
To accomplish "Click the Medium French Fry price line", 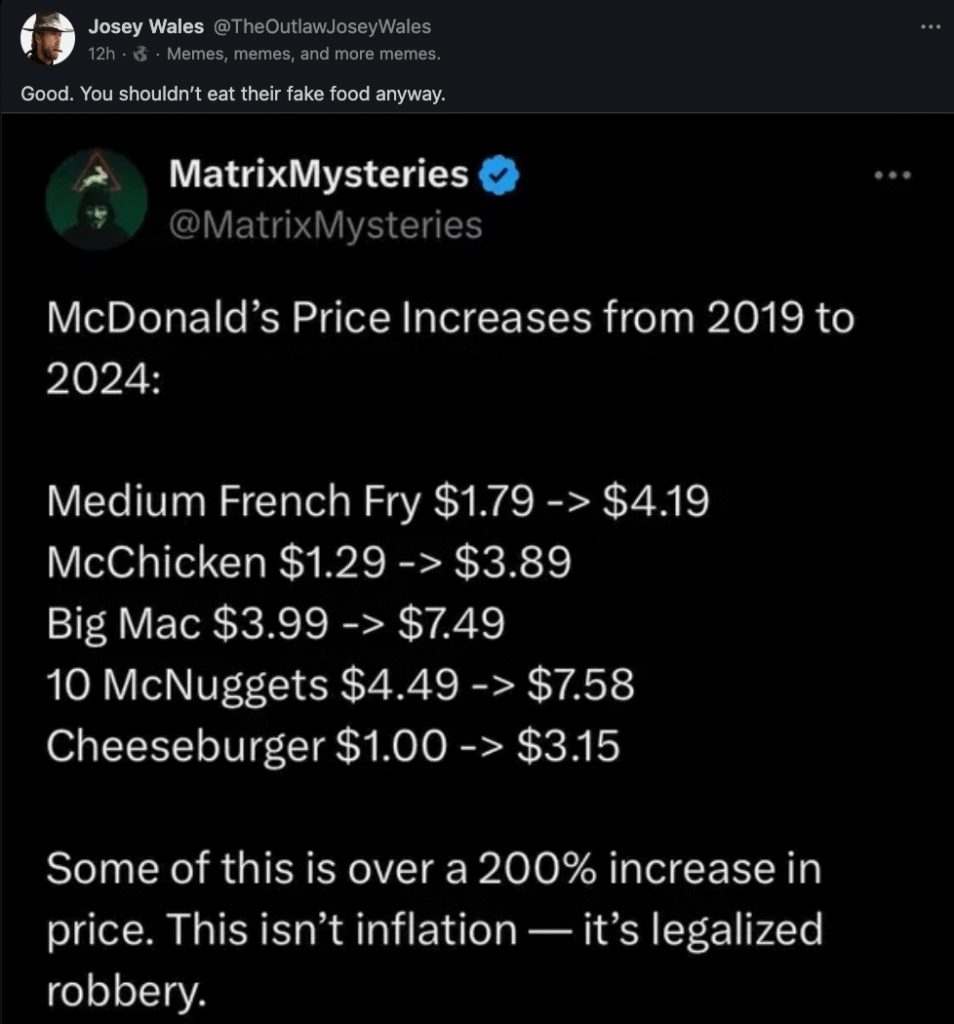I will pyautogui.click(x=378, y=501).
